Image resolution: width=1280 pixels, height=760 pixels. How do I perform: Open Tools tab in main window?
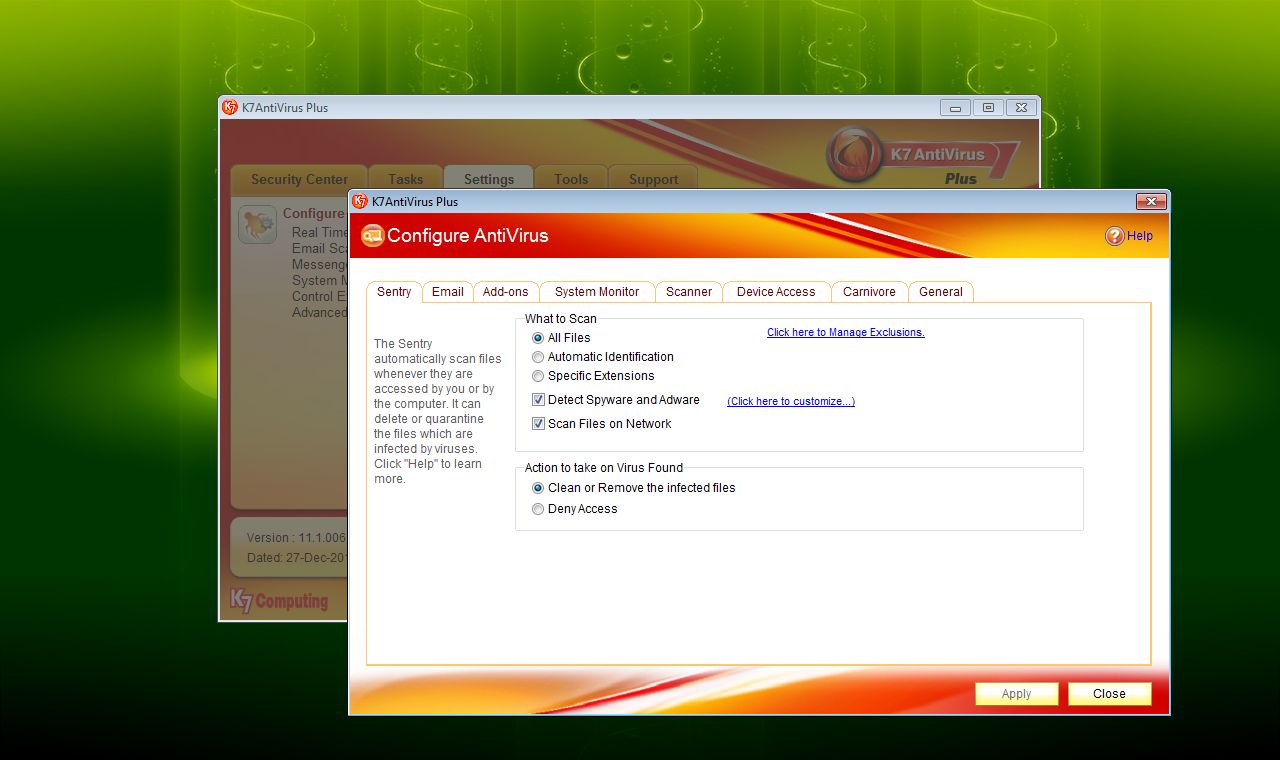(571, 179)
